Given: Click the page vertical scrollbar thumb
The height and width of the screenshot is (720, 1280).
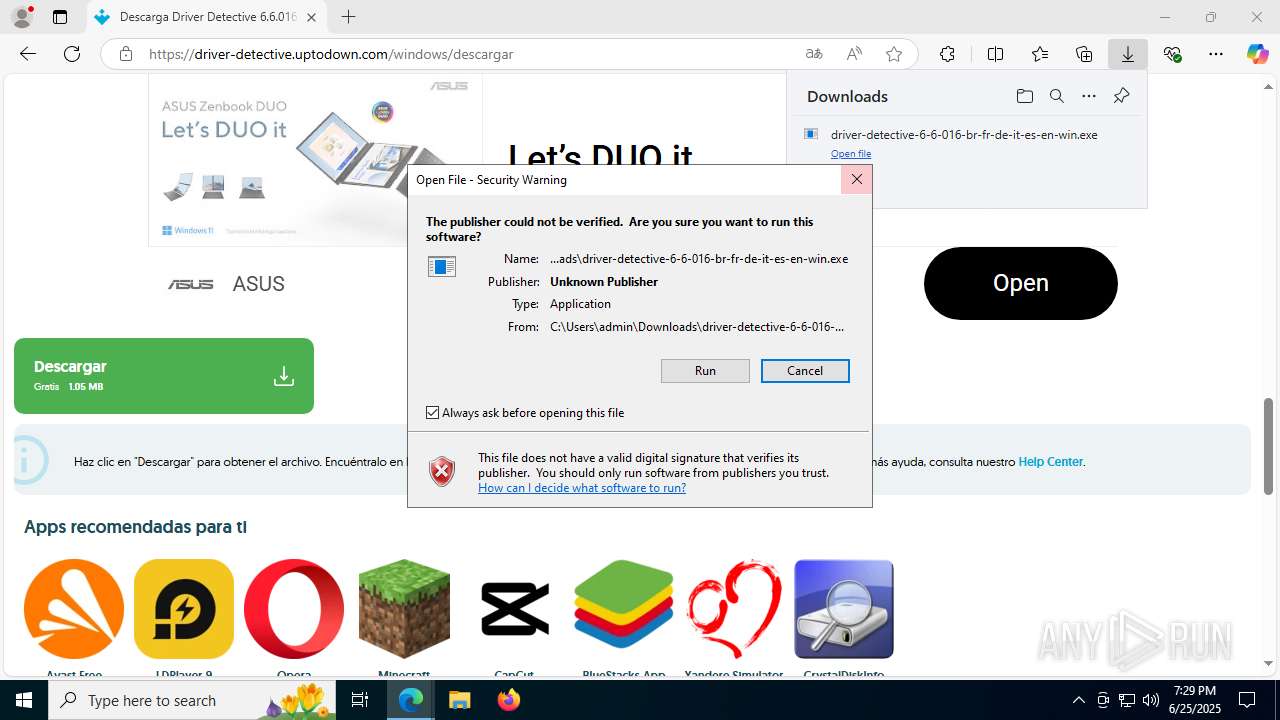Looking at the screenshot, I should click(x=1268, y=446).
